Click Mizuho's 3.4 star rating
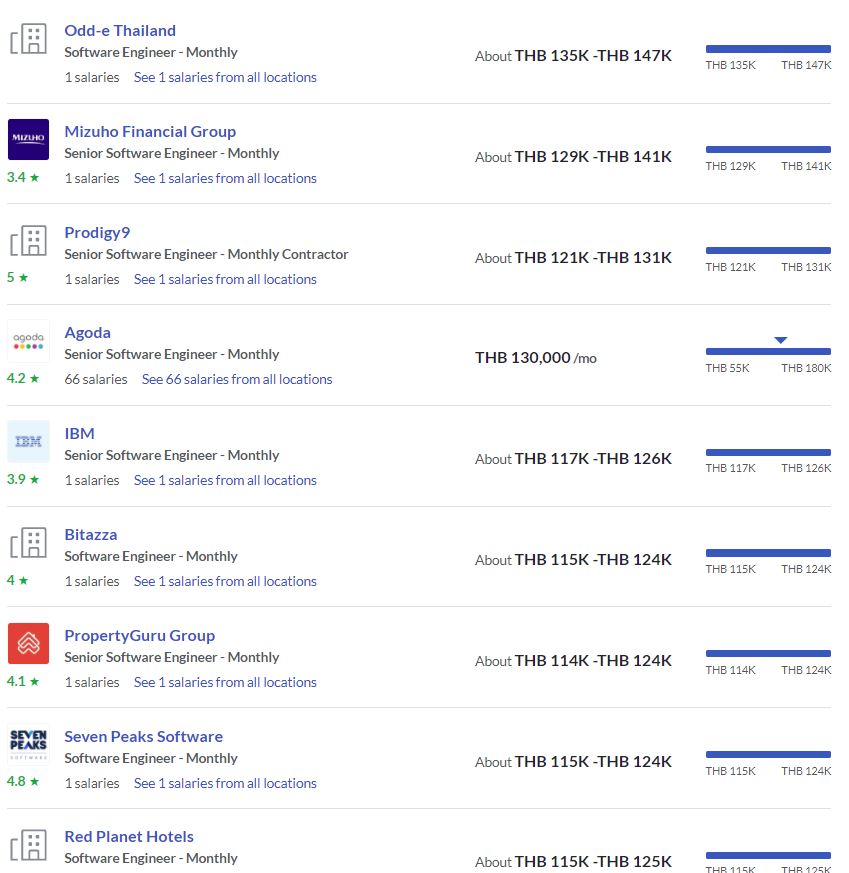 23,177
